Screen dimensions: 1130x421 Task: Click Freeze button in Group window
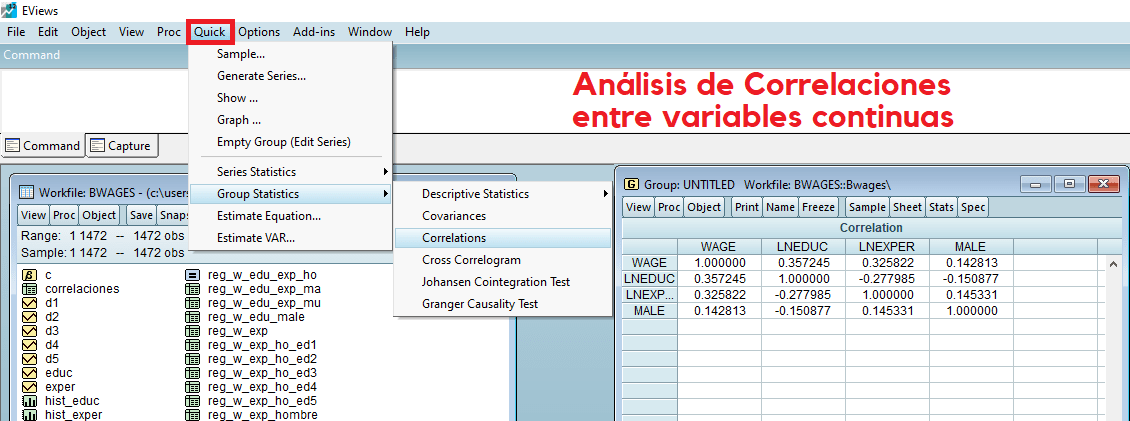pos(818,208)
